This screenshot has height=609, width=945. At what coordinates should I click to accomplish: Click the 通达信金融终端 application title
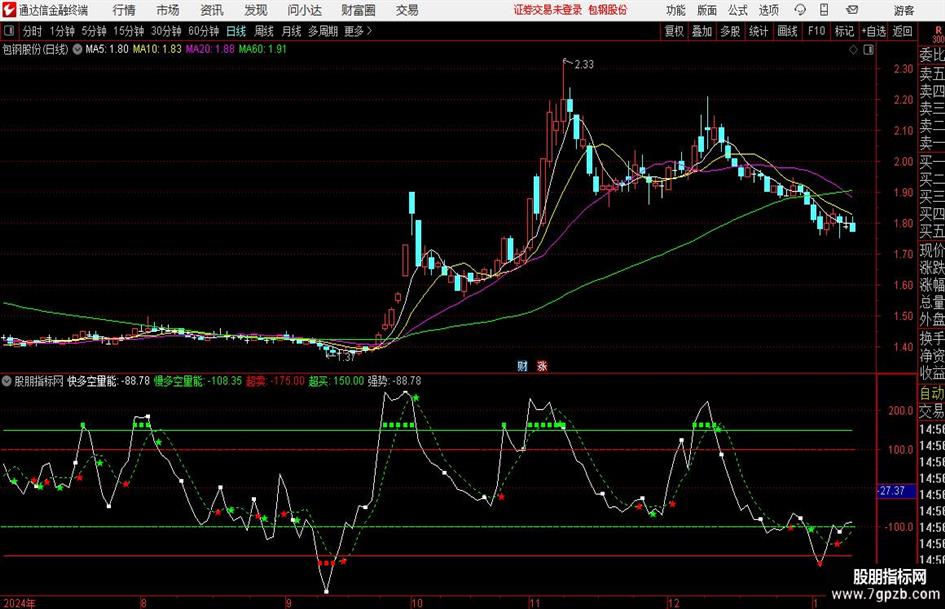click(53, 10)
